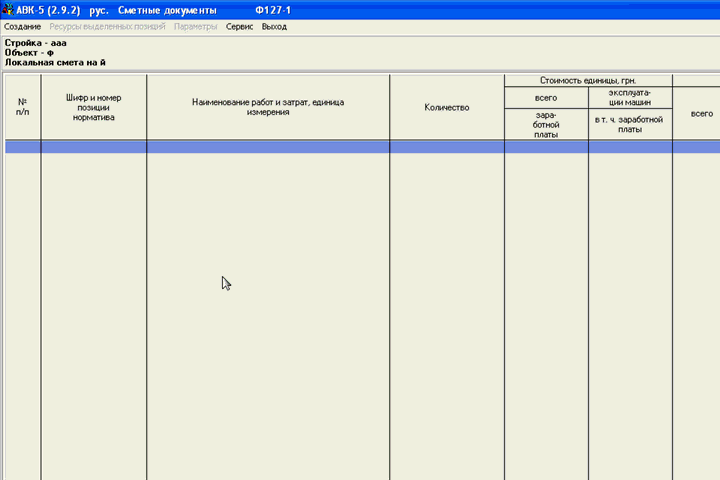Click the эксплуатации машин column subheader
The height and width of the screenshot is (480, 720).
click(630, 97)
